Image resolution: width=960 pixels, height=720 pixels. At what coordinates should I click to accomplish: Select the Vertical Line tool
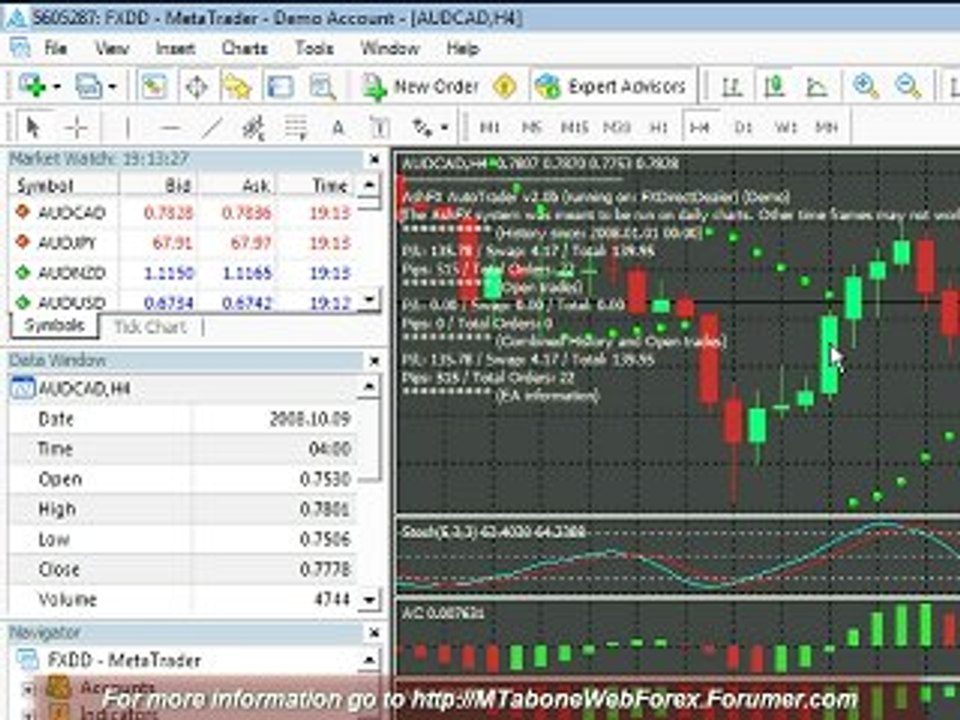click(127, 127)
